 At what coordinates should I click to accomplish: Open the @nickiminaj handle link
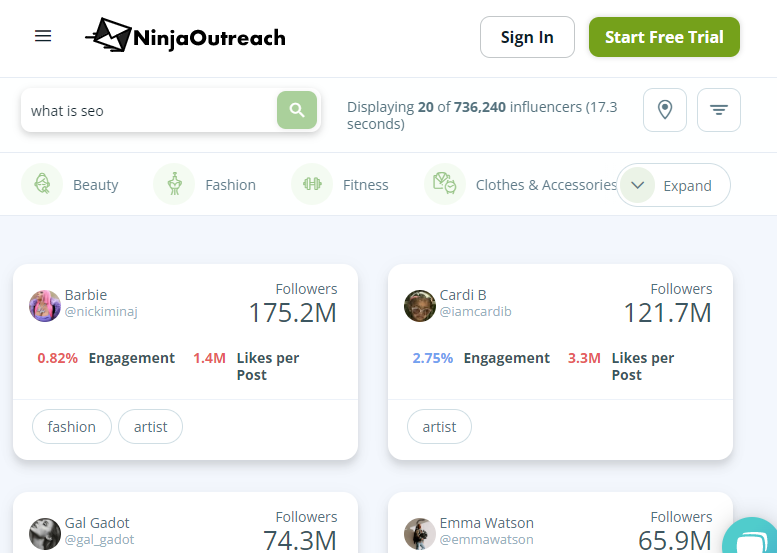coord(101,312)
